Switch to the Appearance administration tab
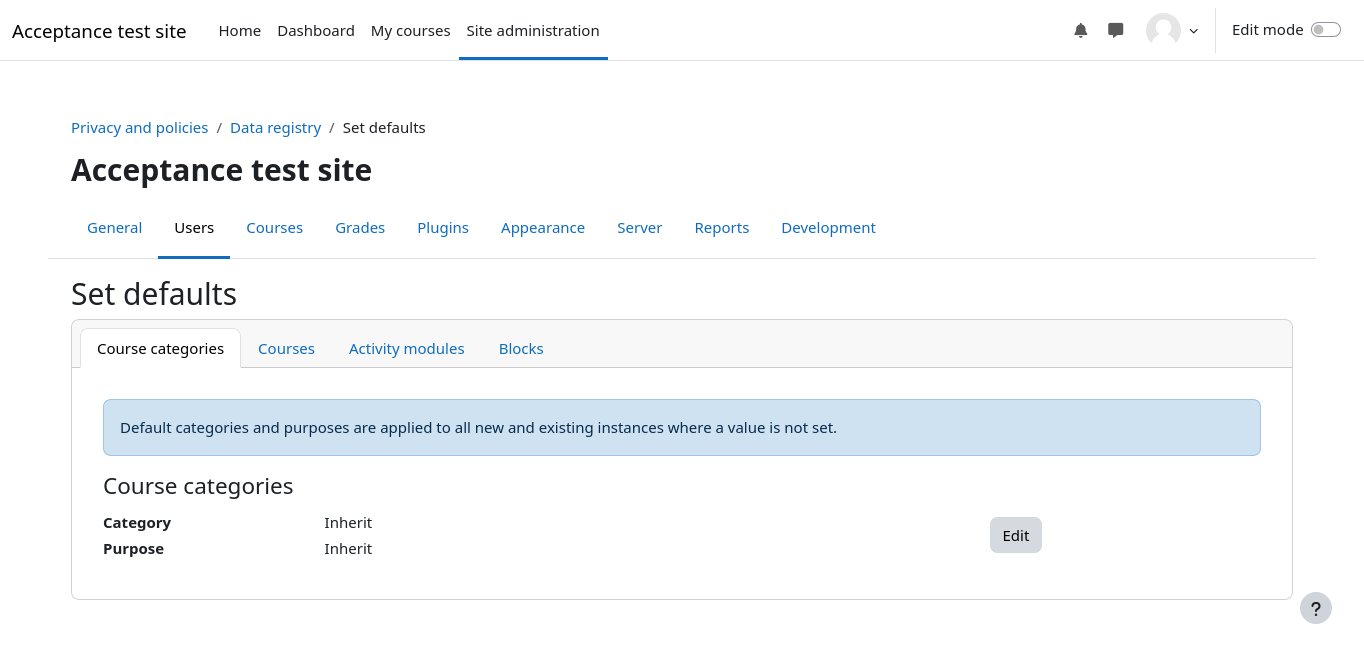 542,228
